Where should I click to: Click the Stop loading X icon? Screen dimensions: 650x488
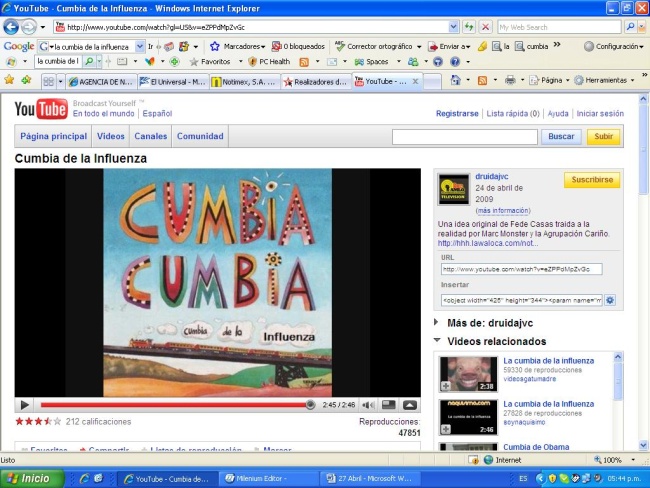pyautogui.click(x=485, y=27)
